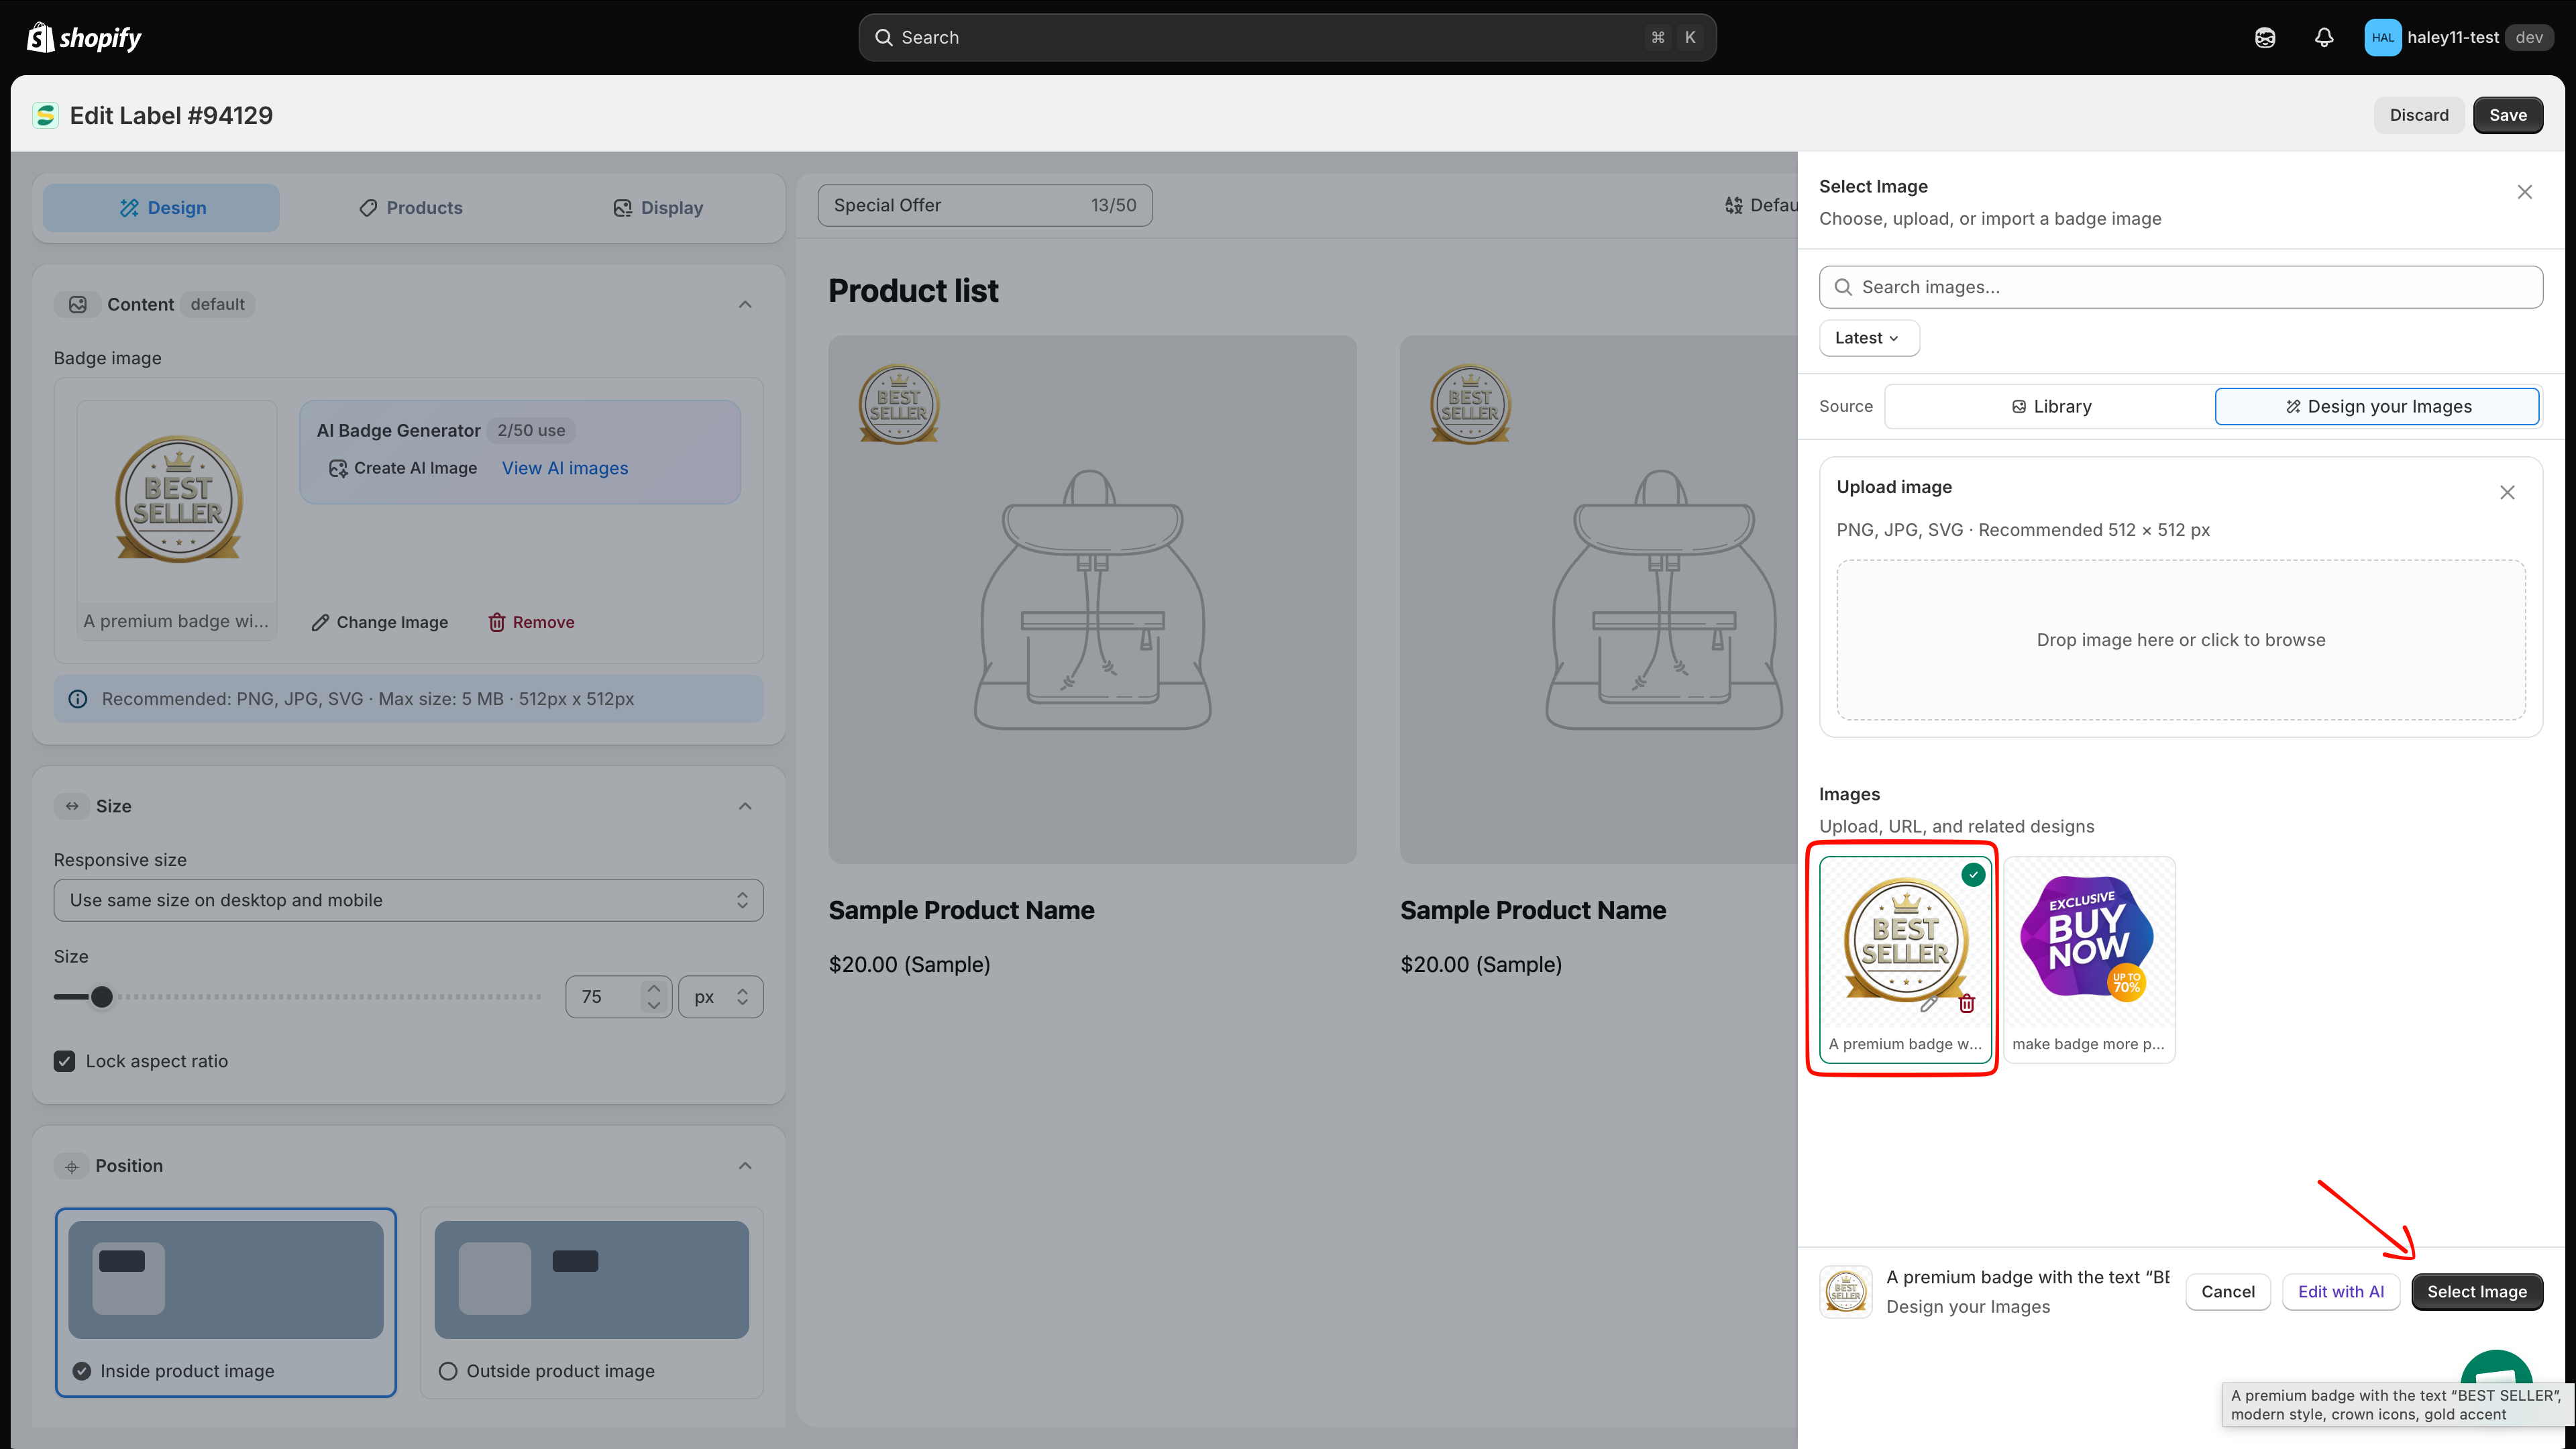Click the green checkmark on selected badge
2576x1449 pixels.
(1973, 875)
